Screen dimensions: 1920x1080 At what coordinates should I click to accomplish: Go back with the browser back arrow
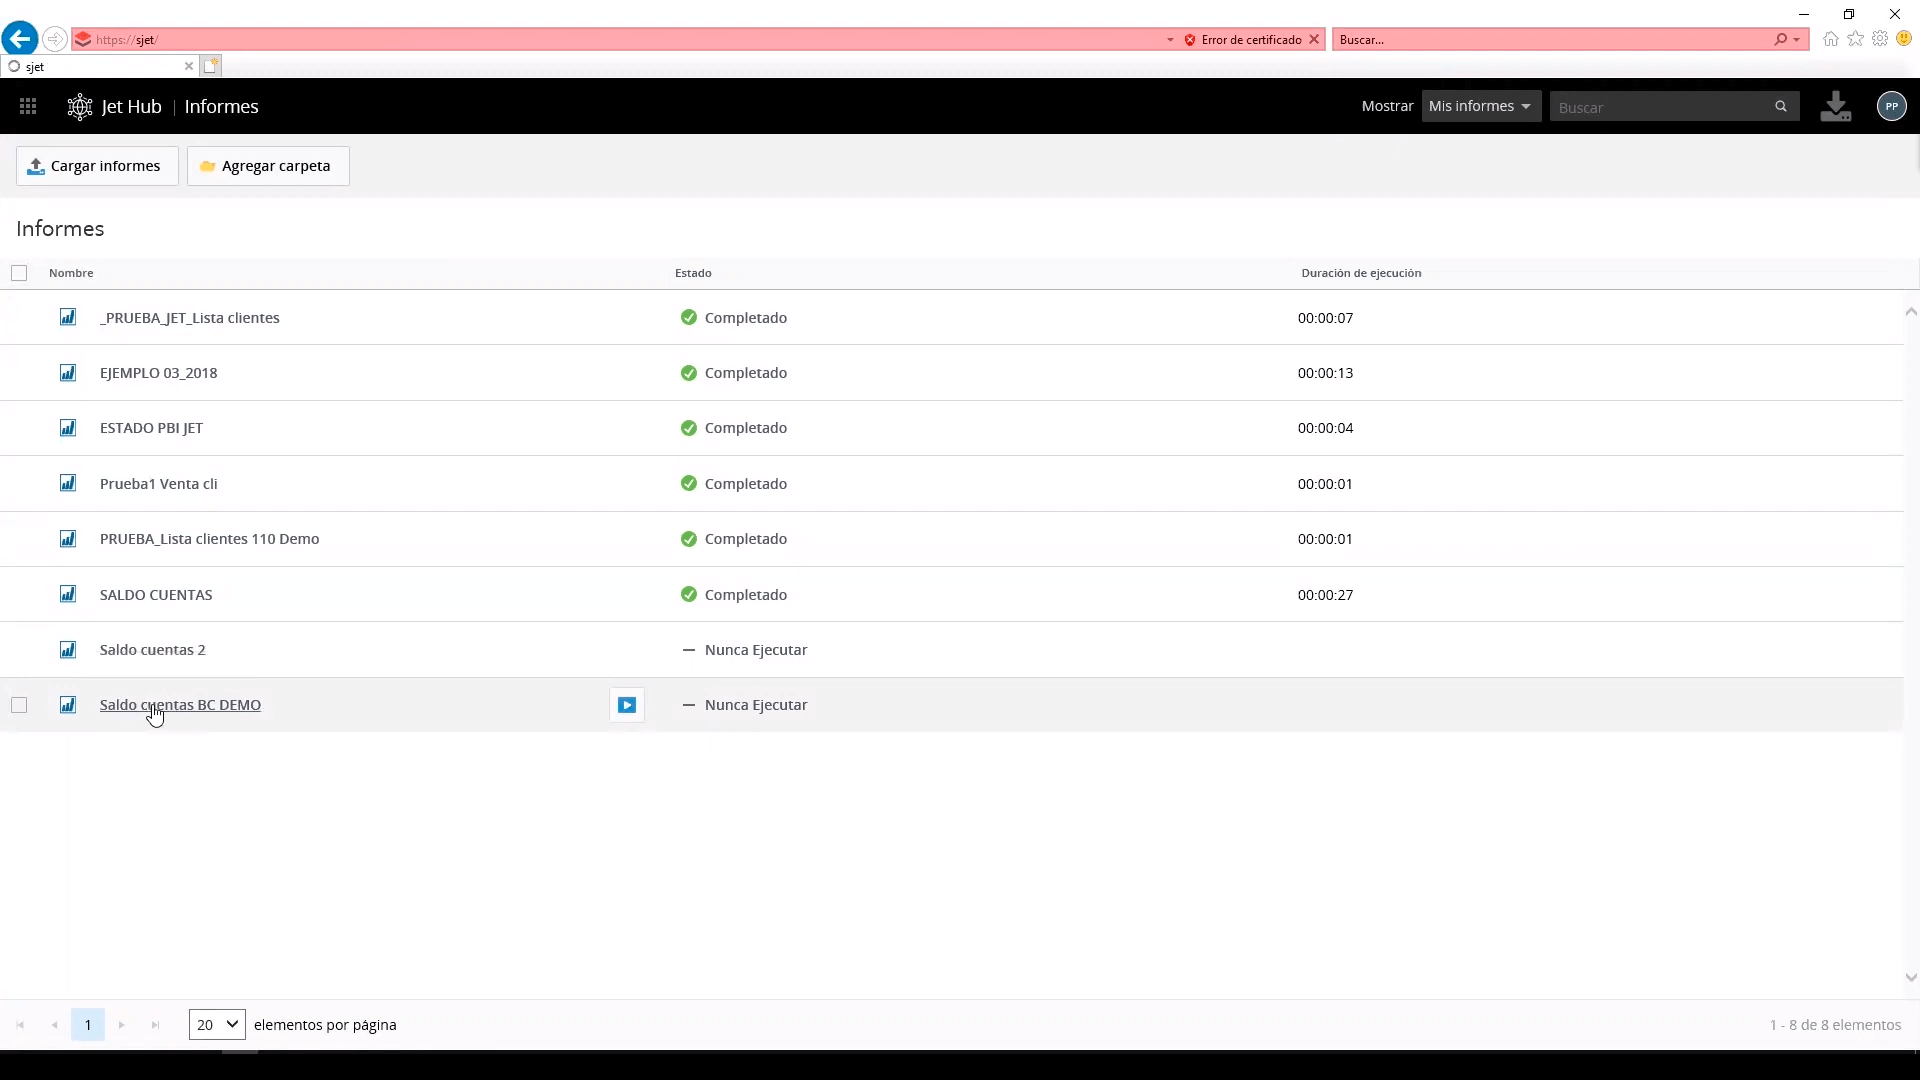19,39
